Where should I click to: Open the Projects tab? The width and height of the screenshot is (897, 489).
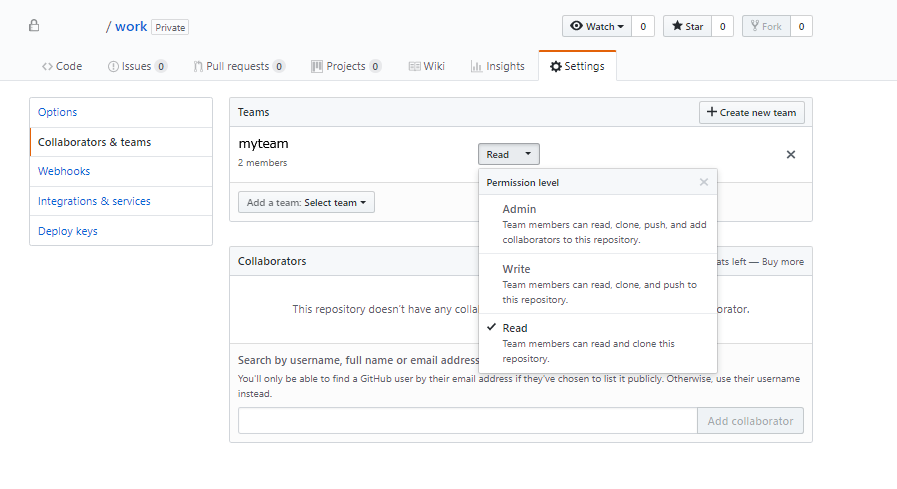tap(346, 66)
